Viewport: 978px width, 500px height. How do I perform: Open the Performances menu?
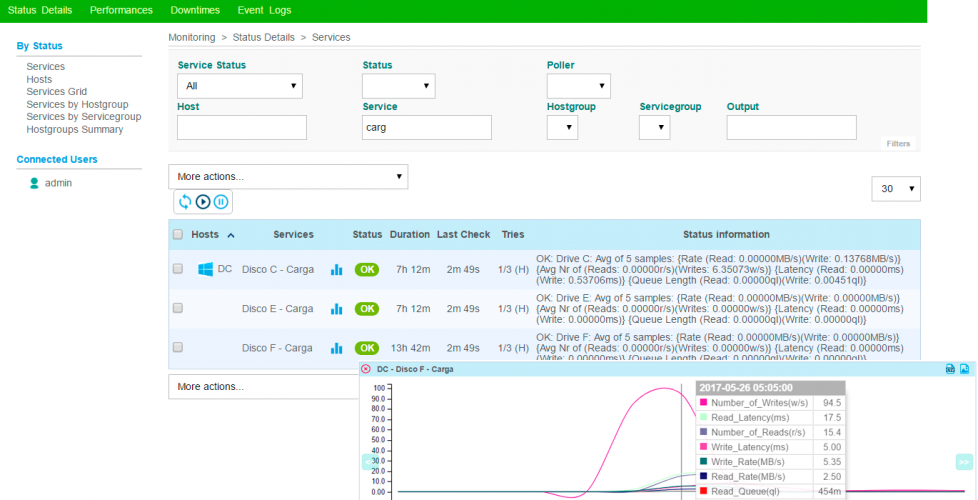click(x=121, y=11)
